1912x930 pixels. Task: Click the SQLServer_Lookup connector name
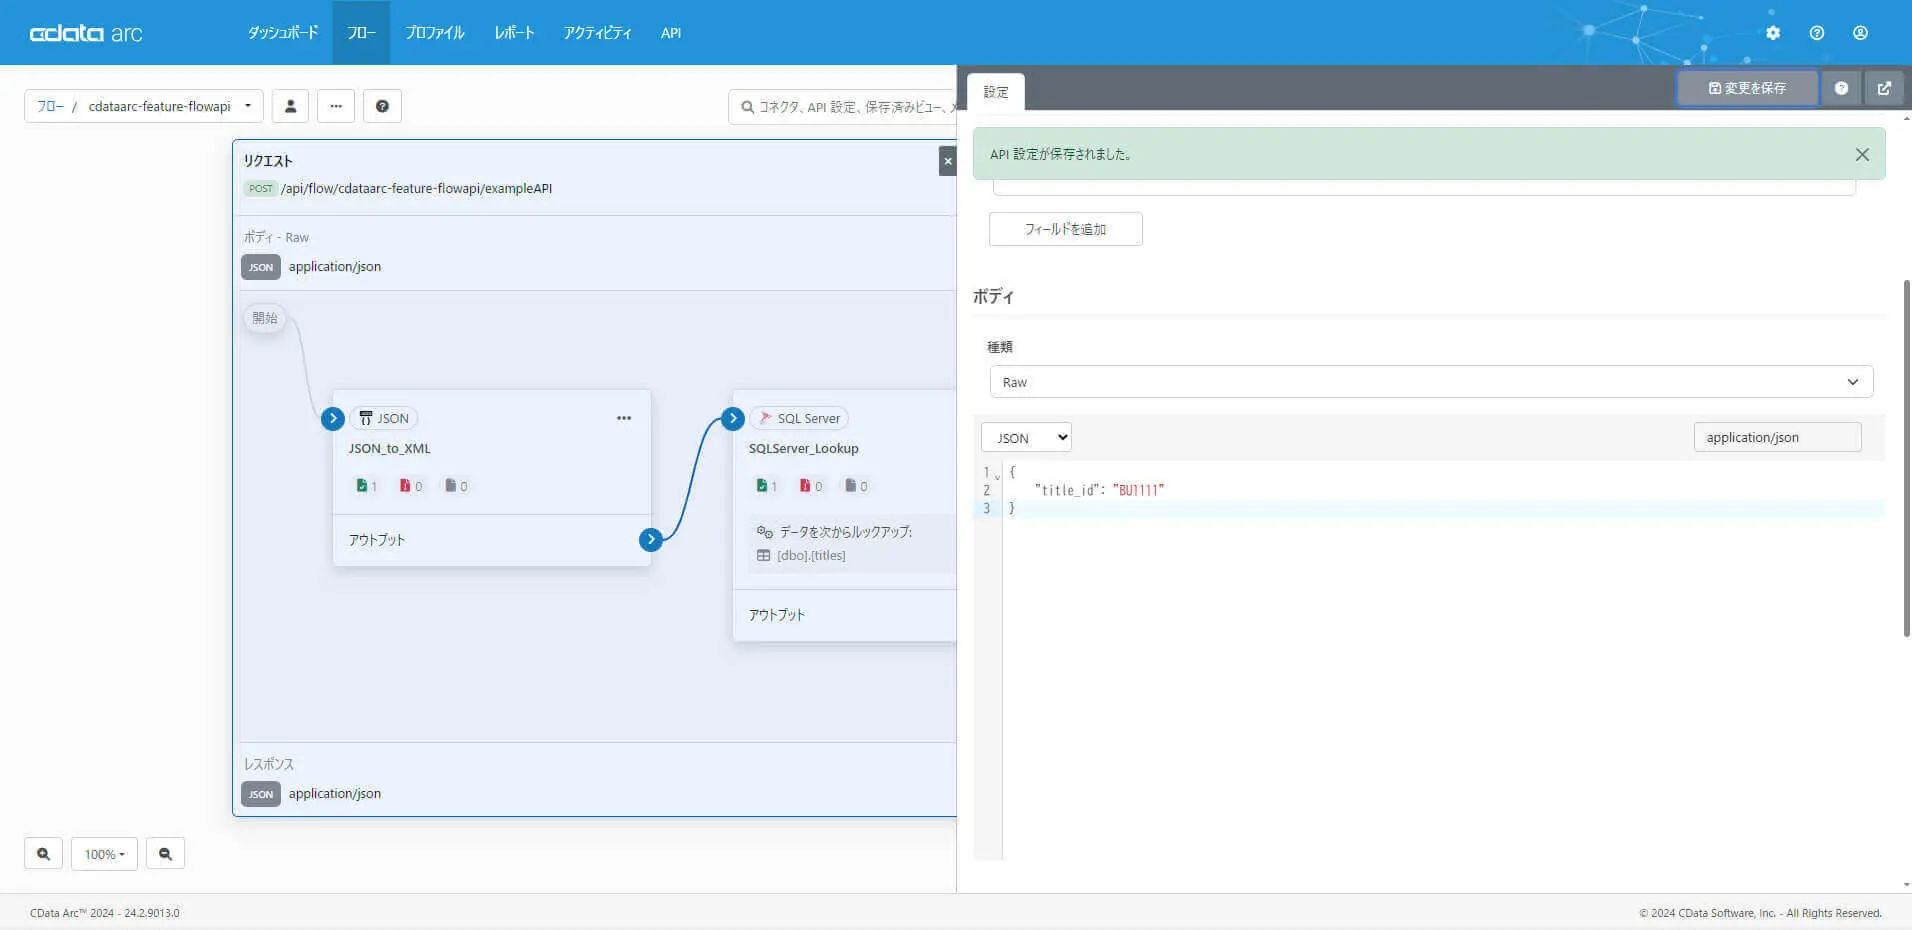pos(804,449)
